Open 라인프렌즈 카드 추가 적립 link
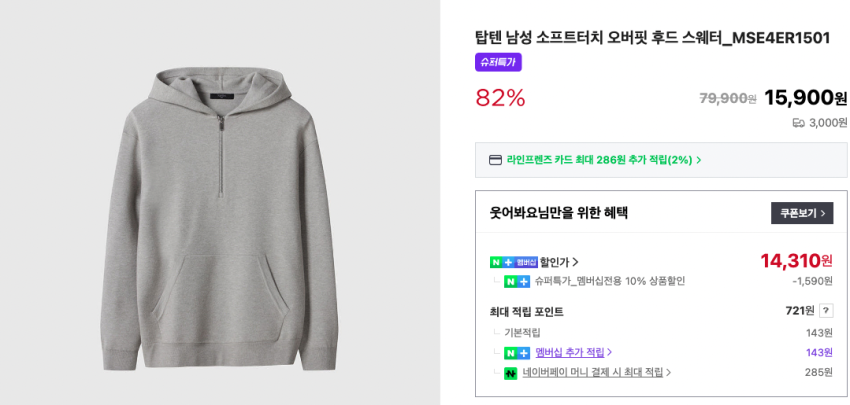Viewport: 850px width, 405px height. click(599, 160)
